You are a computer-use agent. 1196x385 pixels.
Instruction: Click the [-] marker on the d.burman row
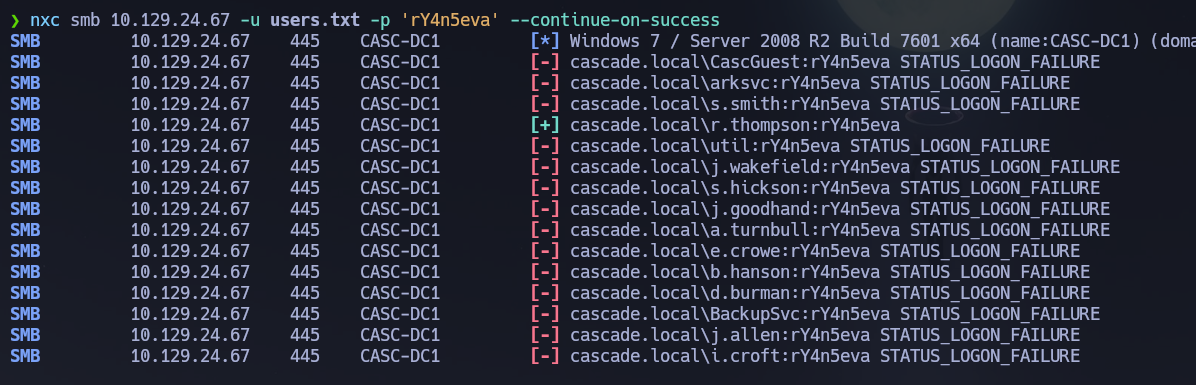pyautogui.click(x=545, y=293)
